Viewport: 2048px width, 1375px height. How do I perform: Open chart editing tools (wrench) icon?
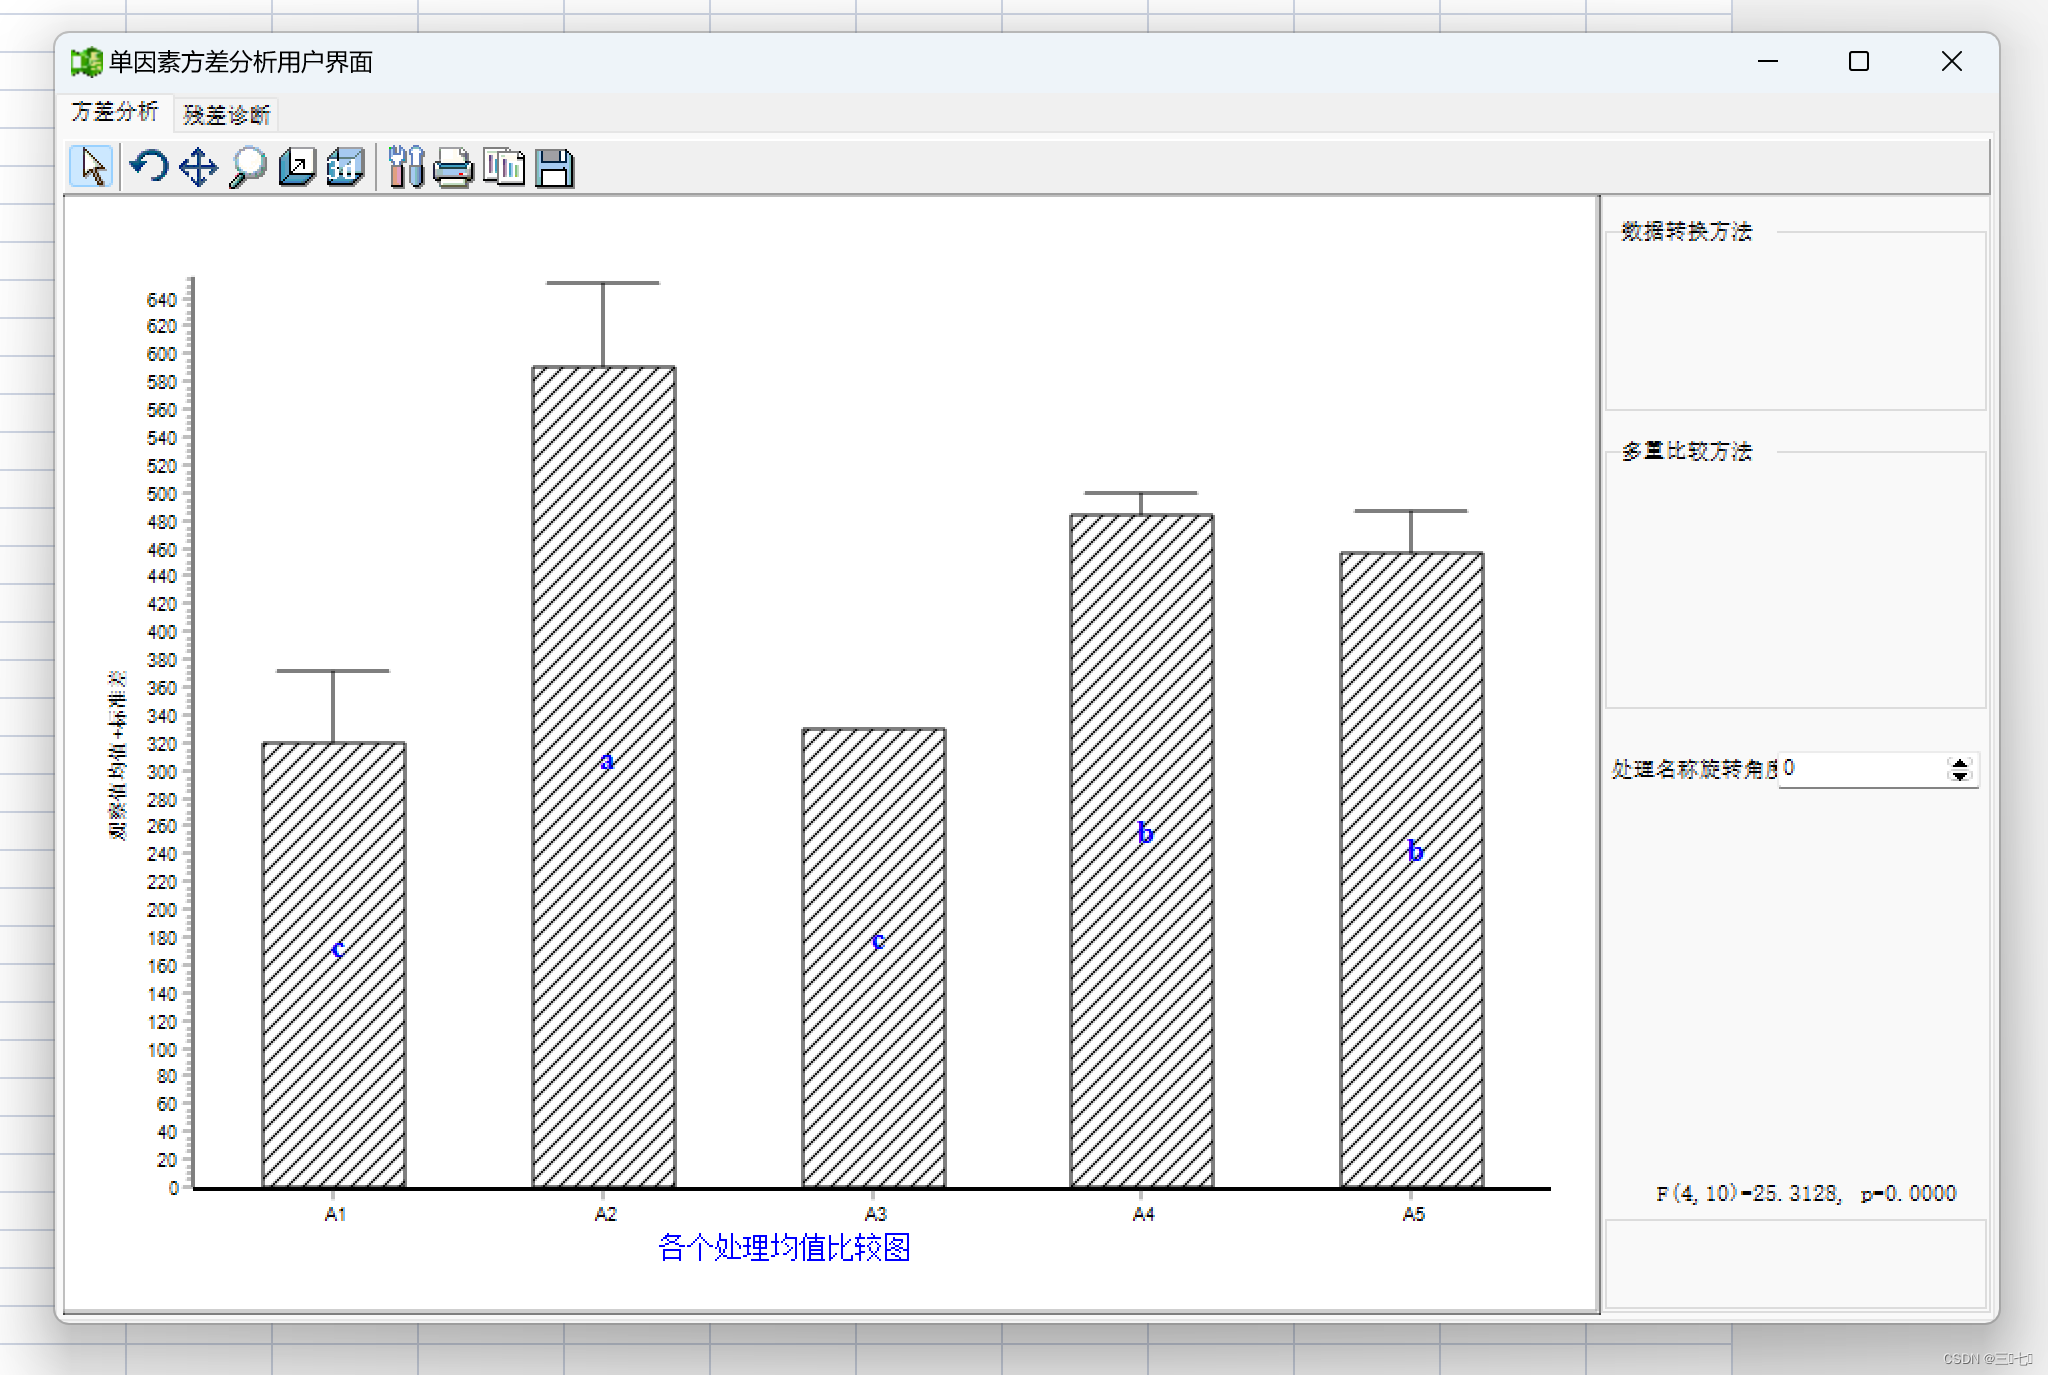[x=406, y=167]
